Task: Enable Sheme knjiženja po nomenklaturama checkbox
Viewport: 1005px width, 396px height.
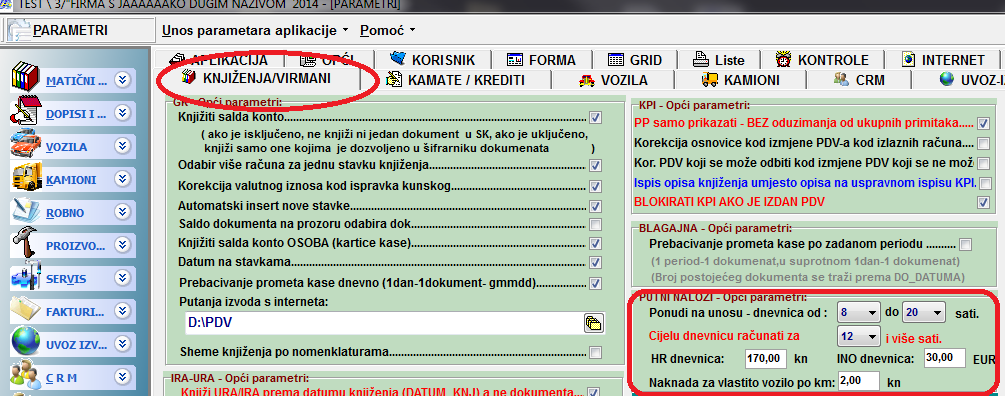Action: [x=595, y=352]
